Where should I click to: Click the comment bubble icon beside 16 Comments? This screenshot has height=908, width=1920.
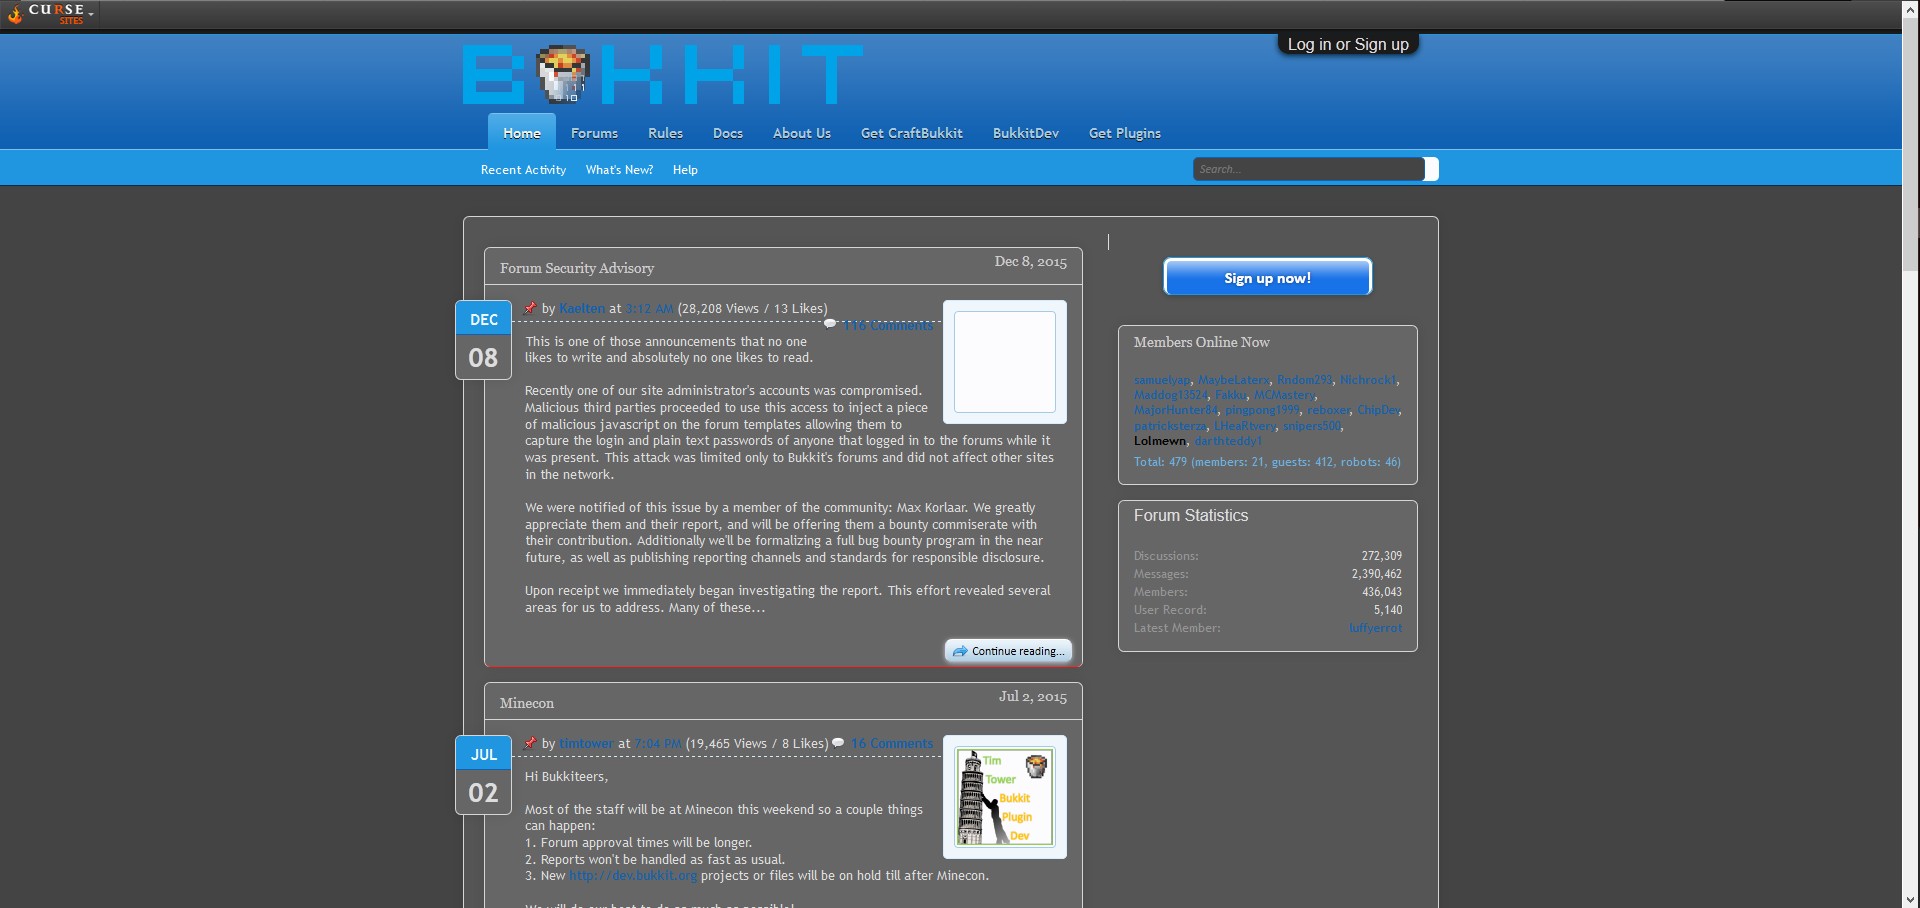[x=838, y=743]
